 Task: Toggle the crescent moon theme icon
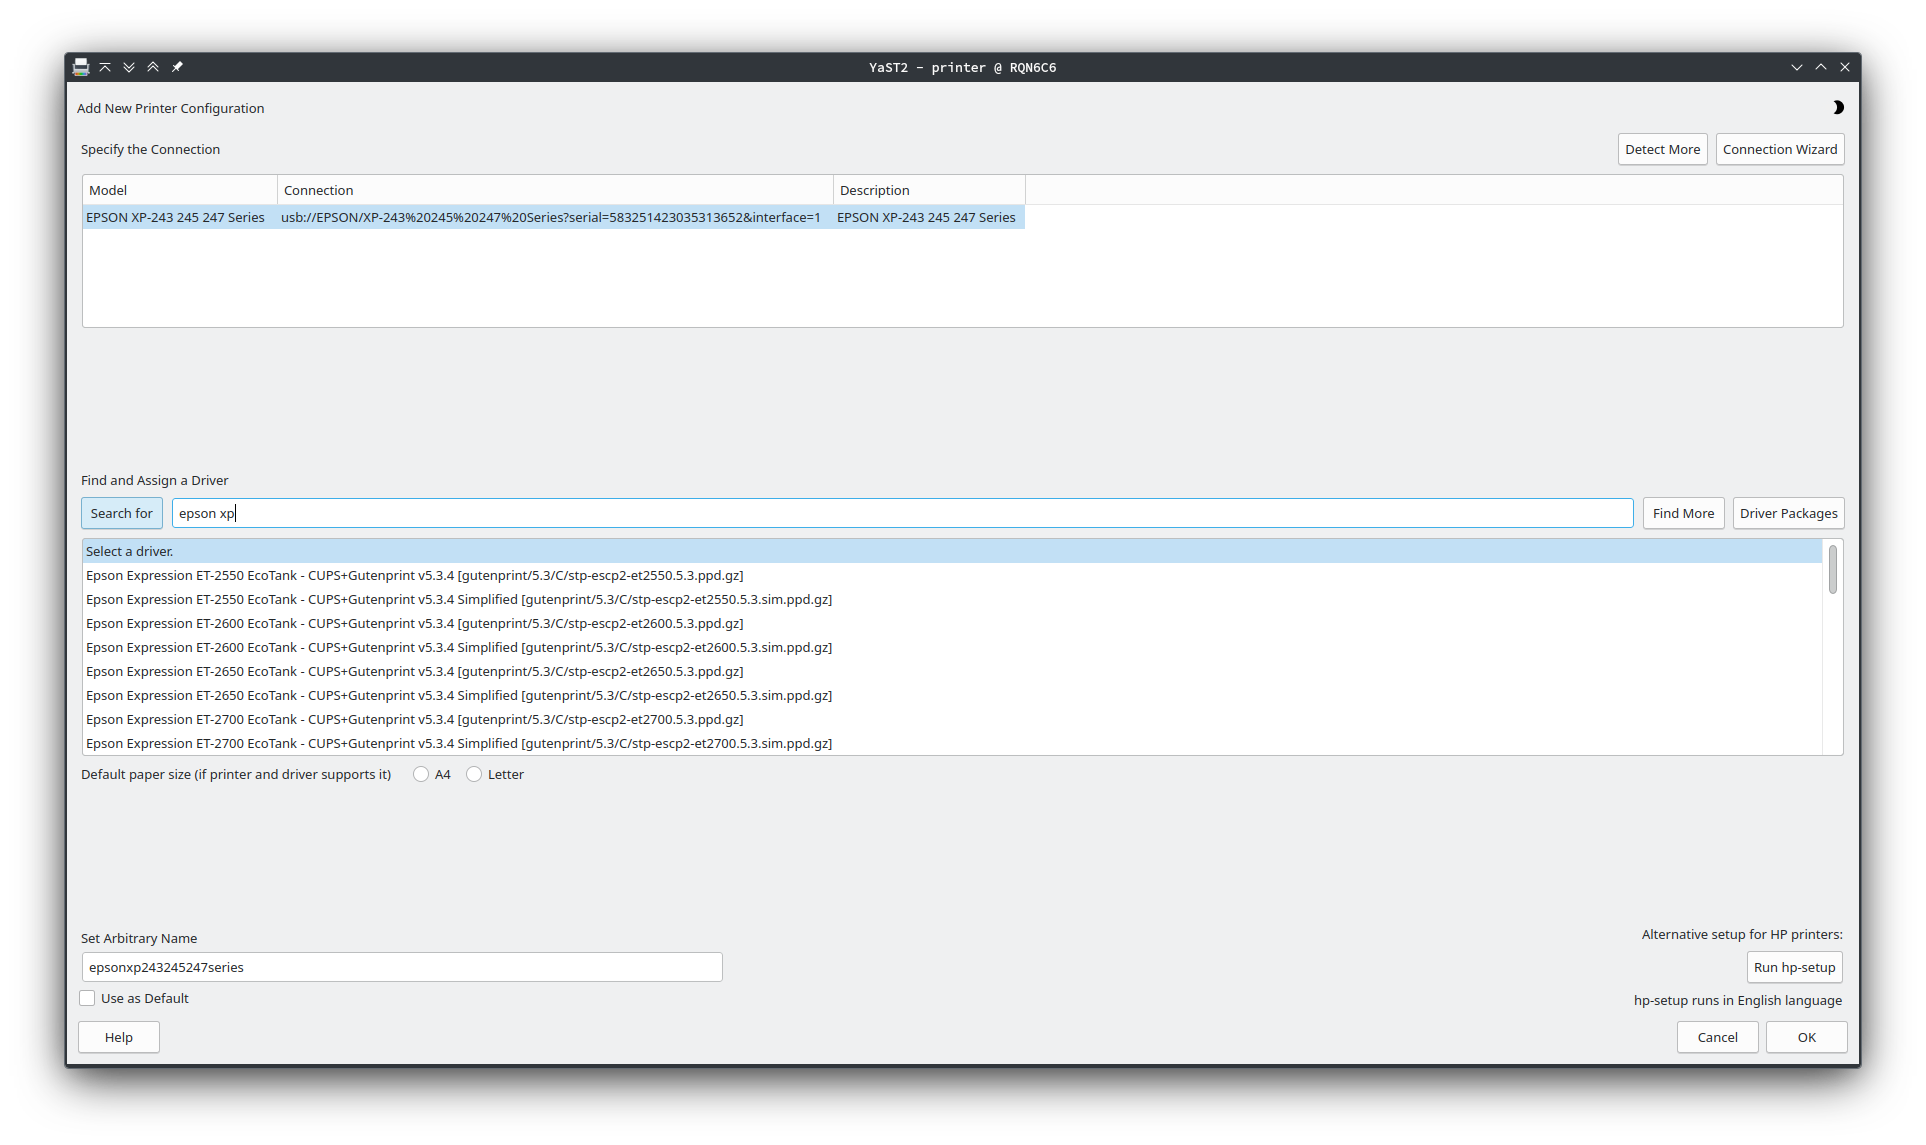click(1837, 107)
